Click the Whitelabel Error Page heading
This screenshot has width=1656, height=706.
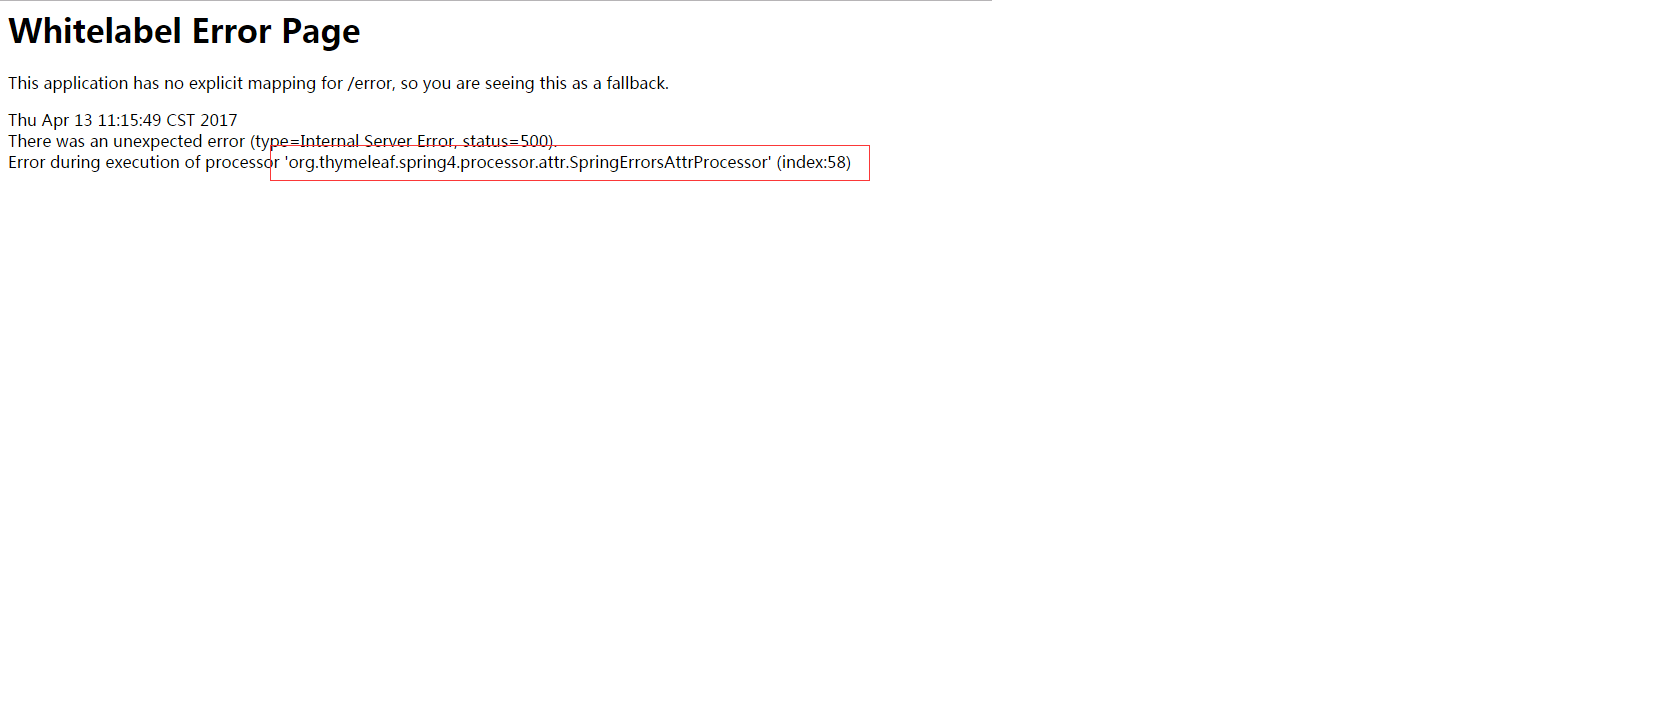184,31
